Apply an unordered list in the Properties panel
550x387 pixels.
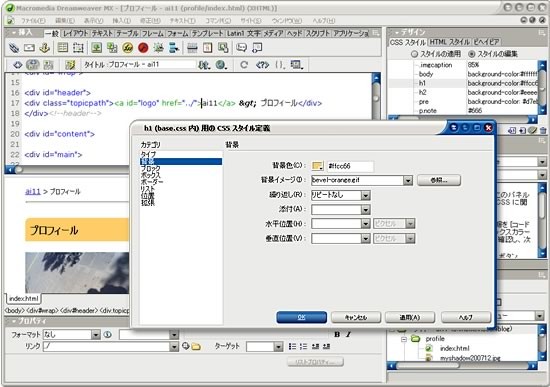click(x=292, y=347)
